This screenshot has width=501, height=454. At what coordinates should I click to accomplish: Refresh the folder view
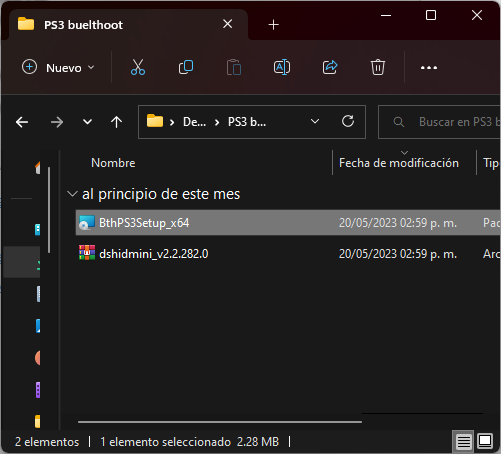[348, 121]
